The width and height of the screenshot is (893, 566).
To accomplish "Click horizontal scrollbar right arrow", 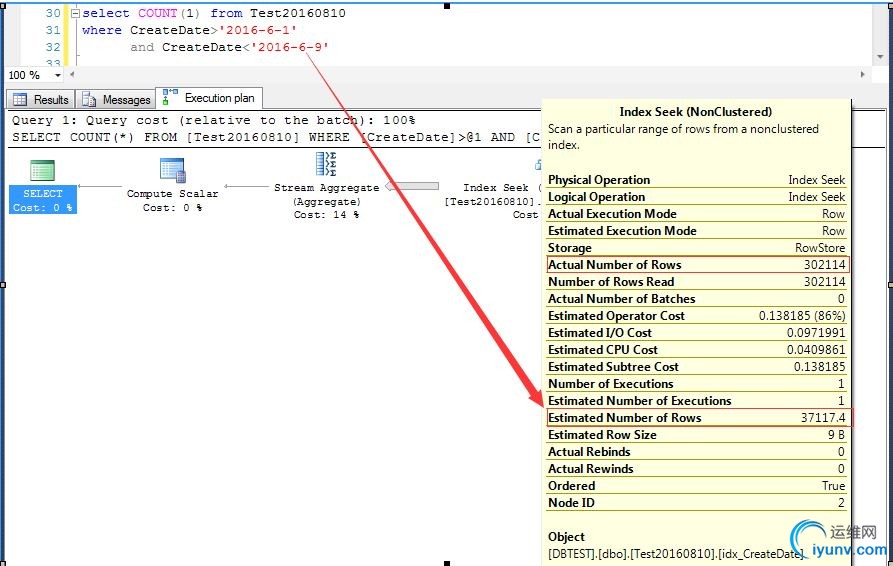I will (x=863, y=75).
